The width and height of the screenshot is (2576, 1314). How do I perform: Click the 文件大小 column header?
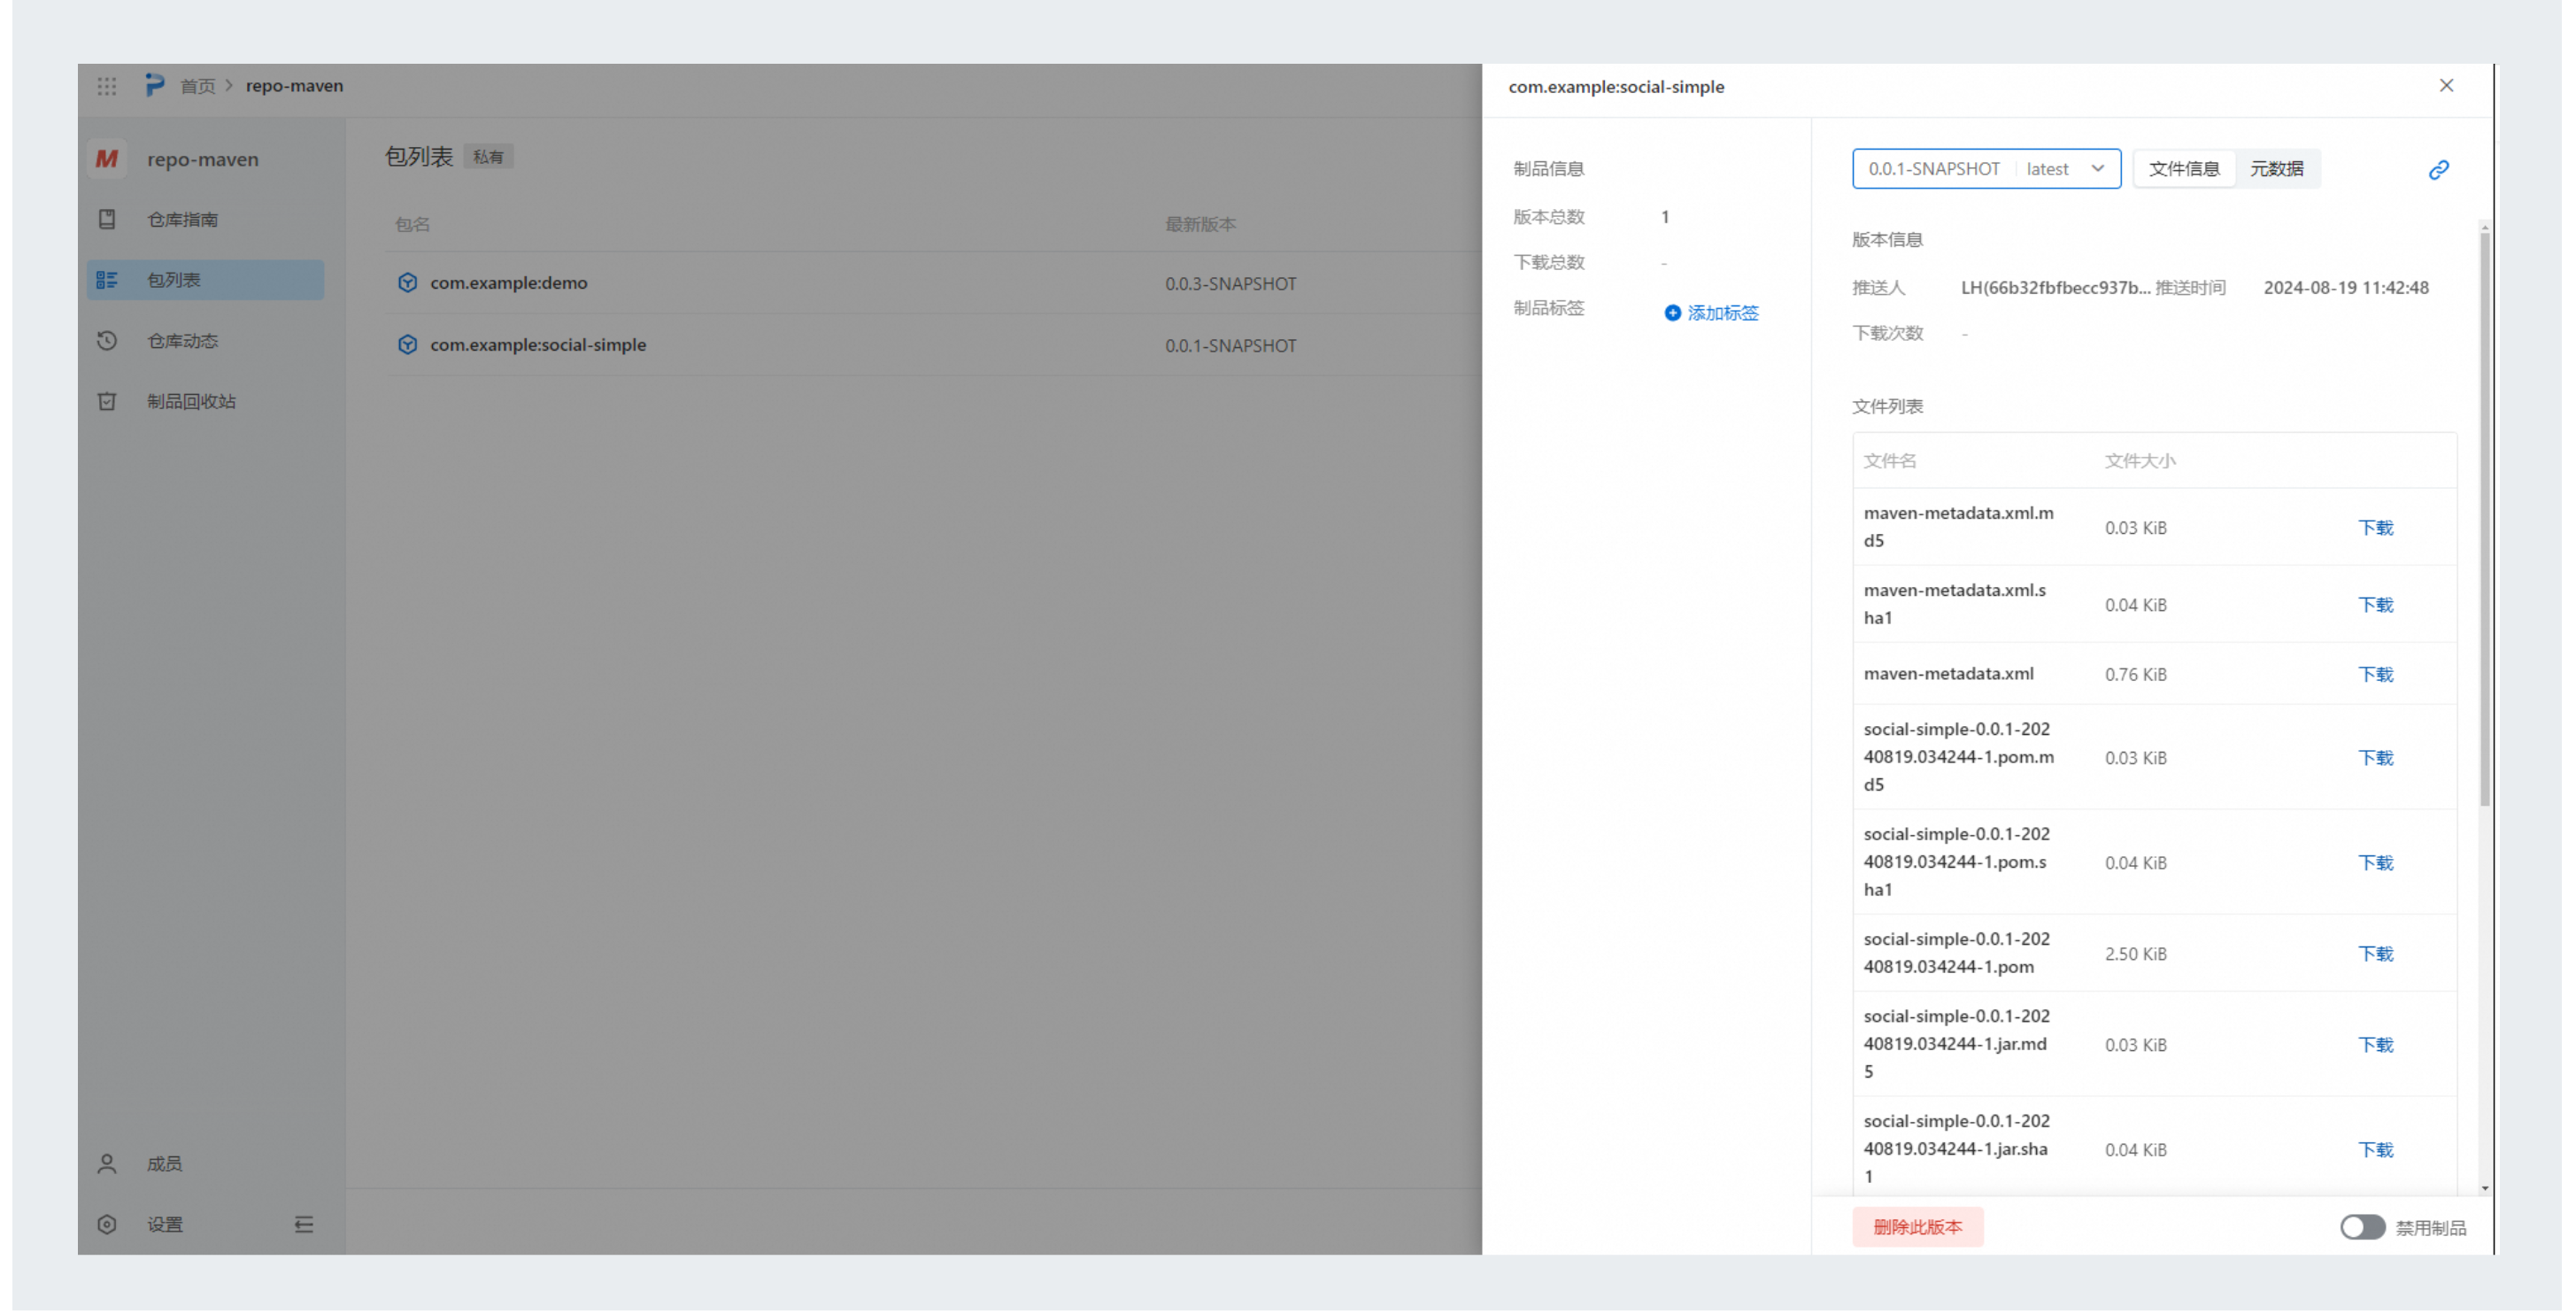2139,461
